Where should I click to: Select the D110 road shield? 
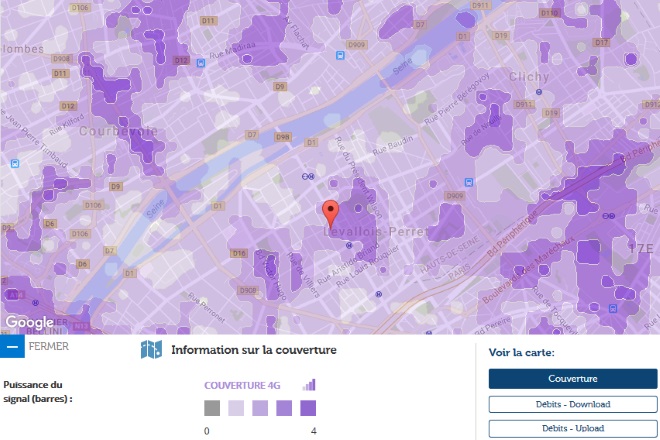coord(549,13)
